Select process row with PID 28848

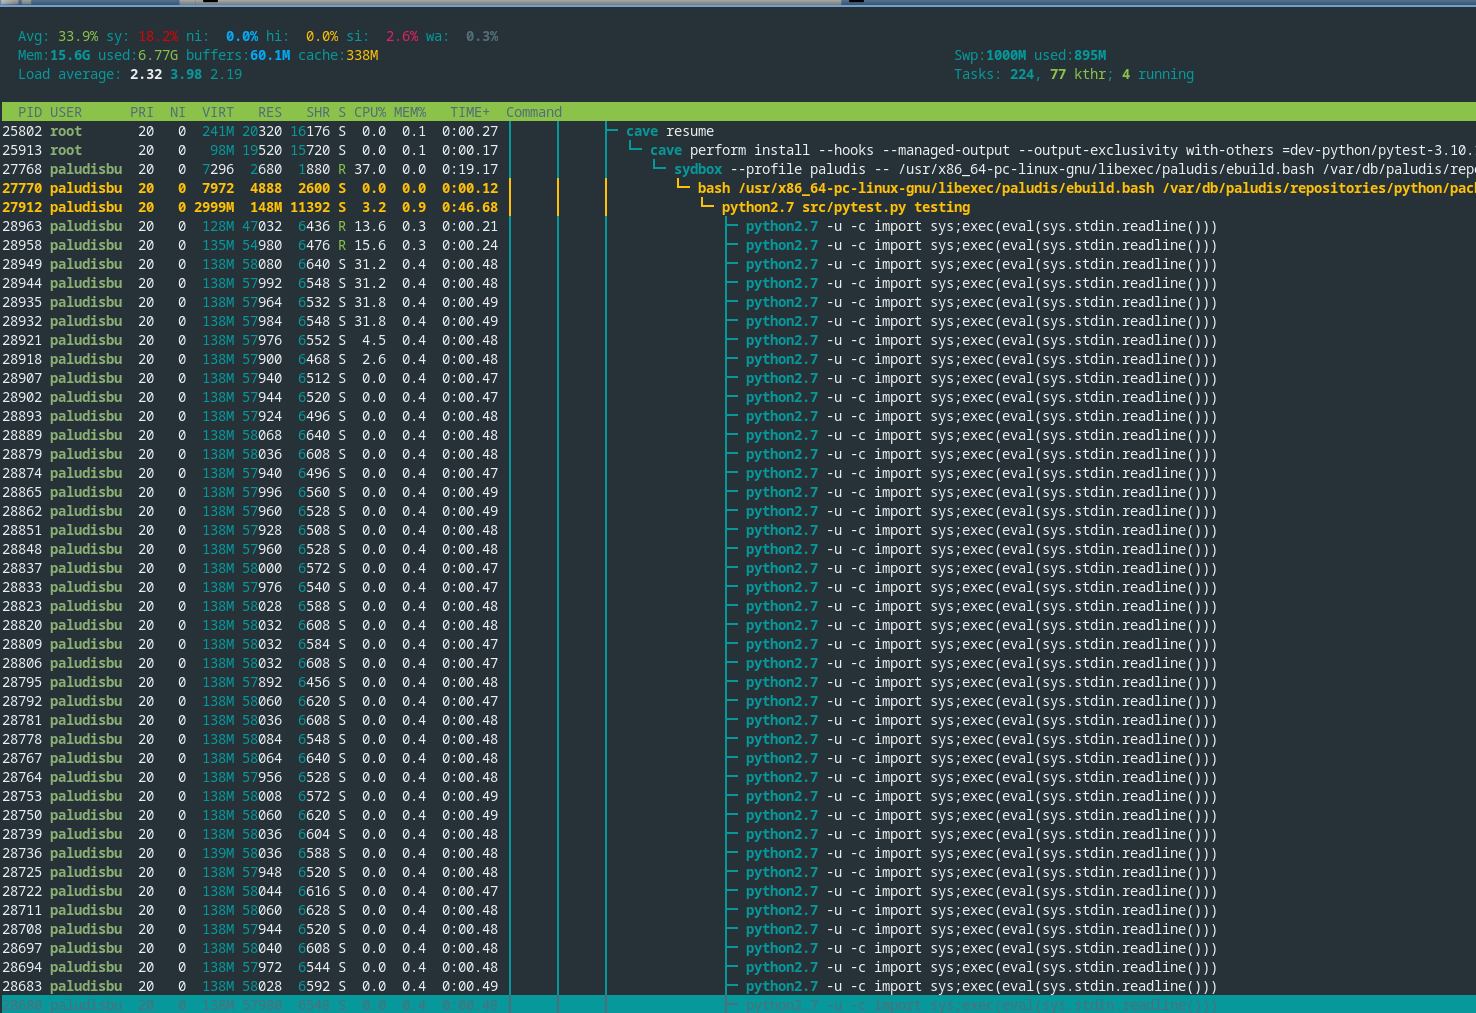click(x=738, y=549)
